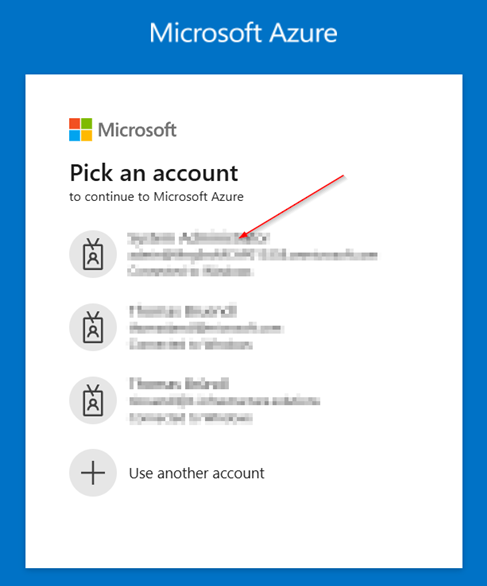Click first account's connected-to-Windows status line
The width and height of the screenshot is (487, 586).
[190, 271]
